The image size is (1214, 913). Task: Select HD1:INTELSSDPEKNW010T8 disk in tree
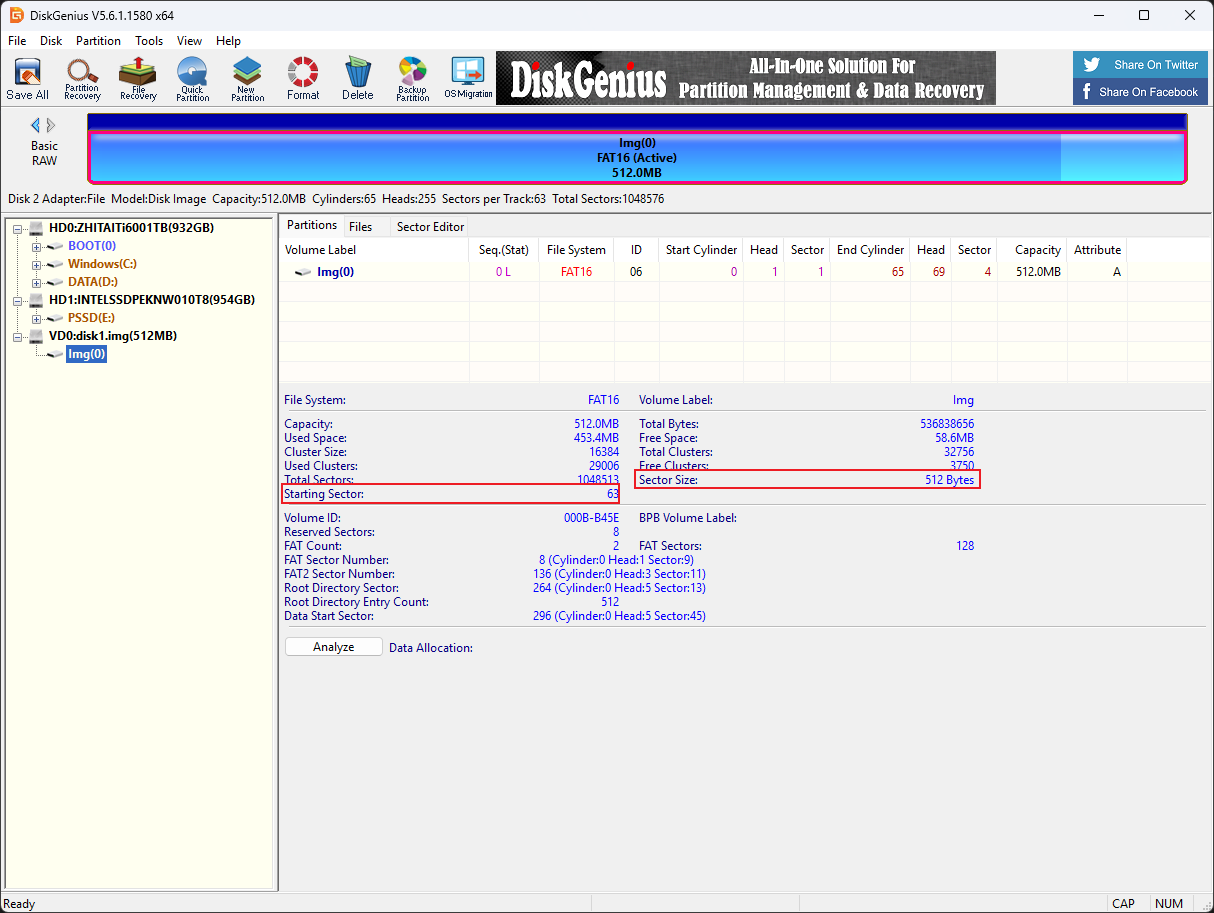151,300
